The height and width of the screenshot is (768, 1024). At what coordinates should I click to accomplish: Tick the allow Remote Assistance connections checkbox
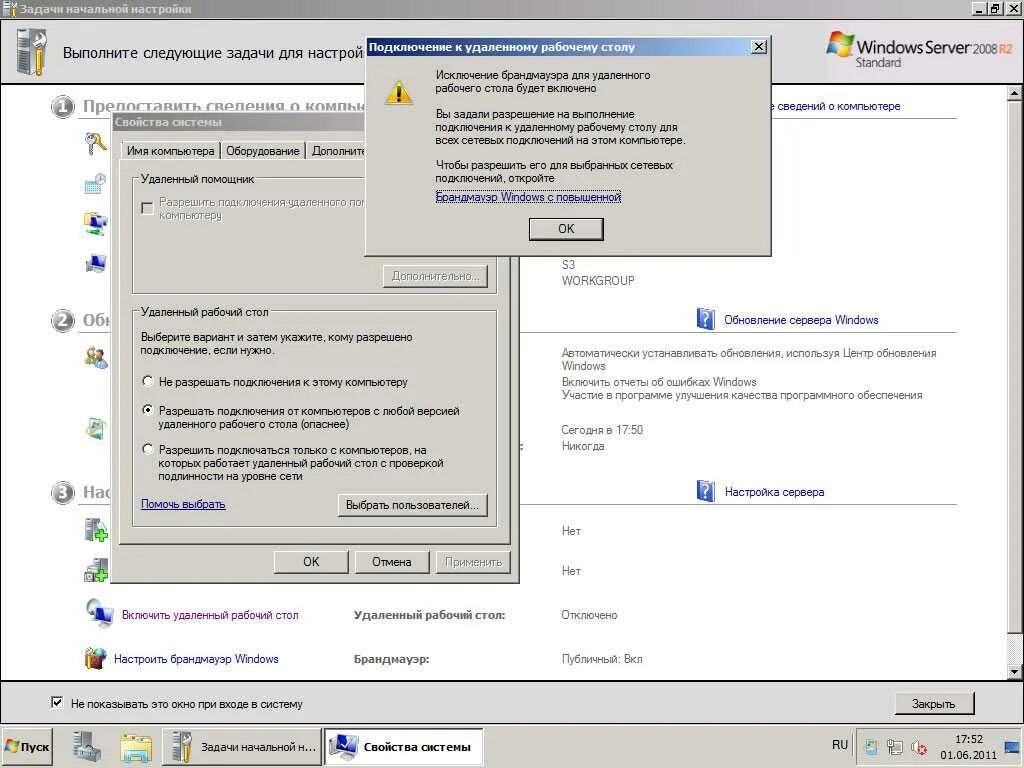point(147,207)
